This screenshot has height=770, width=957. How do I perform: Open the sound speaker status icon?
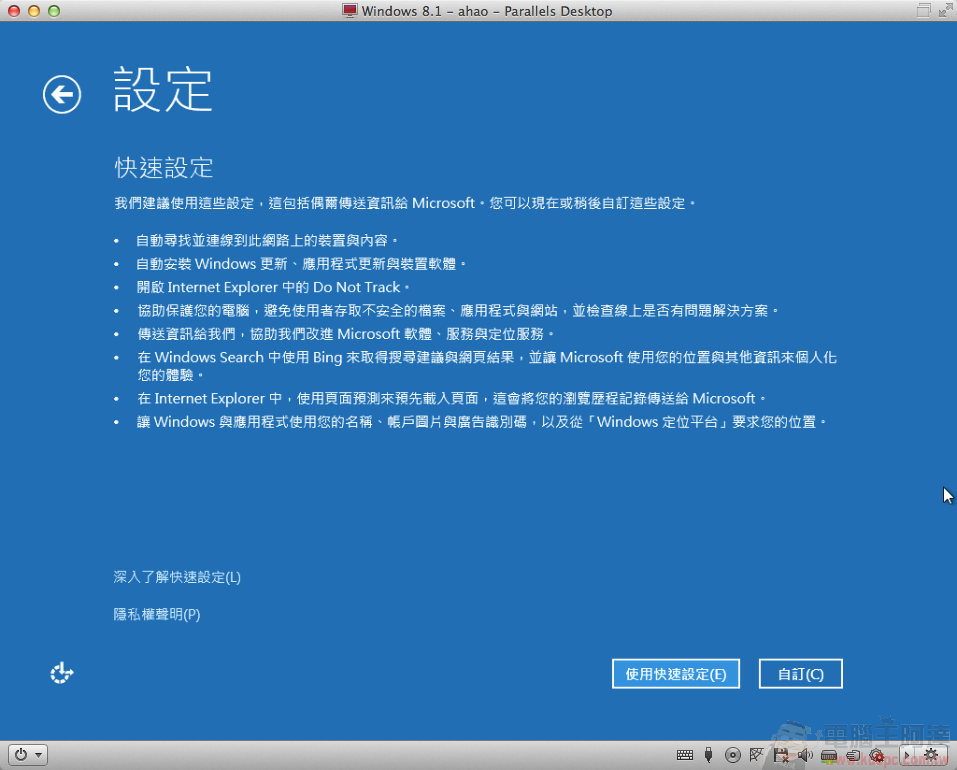[x=805, y=755]
